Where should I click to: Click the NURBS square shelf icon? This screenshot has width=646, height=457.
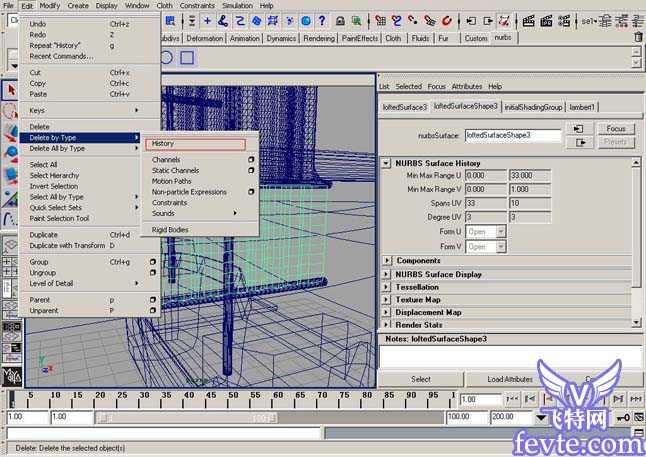187,58
